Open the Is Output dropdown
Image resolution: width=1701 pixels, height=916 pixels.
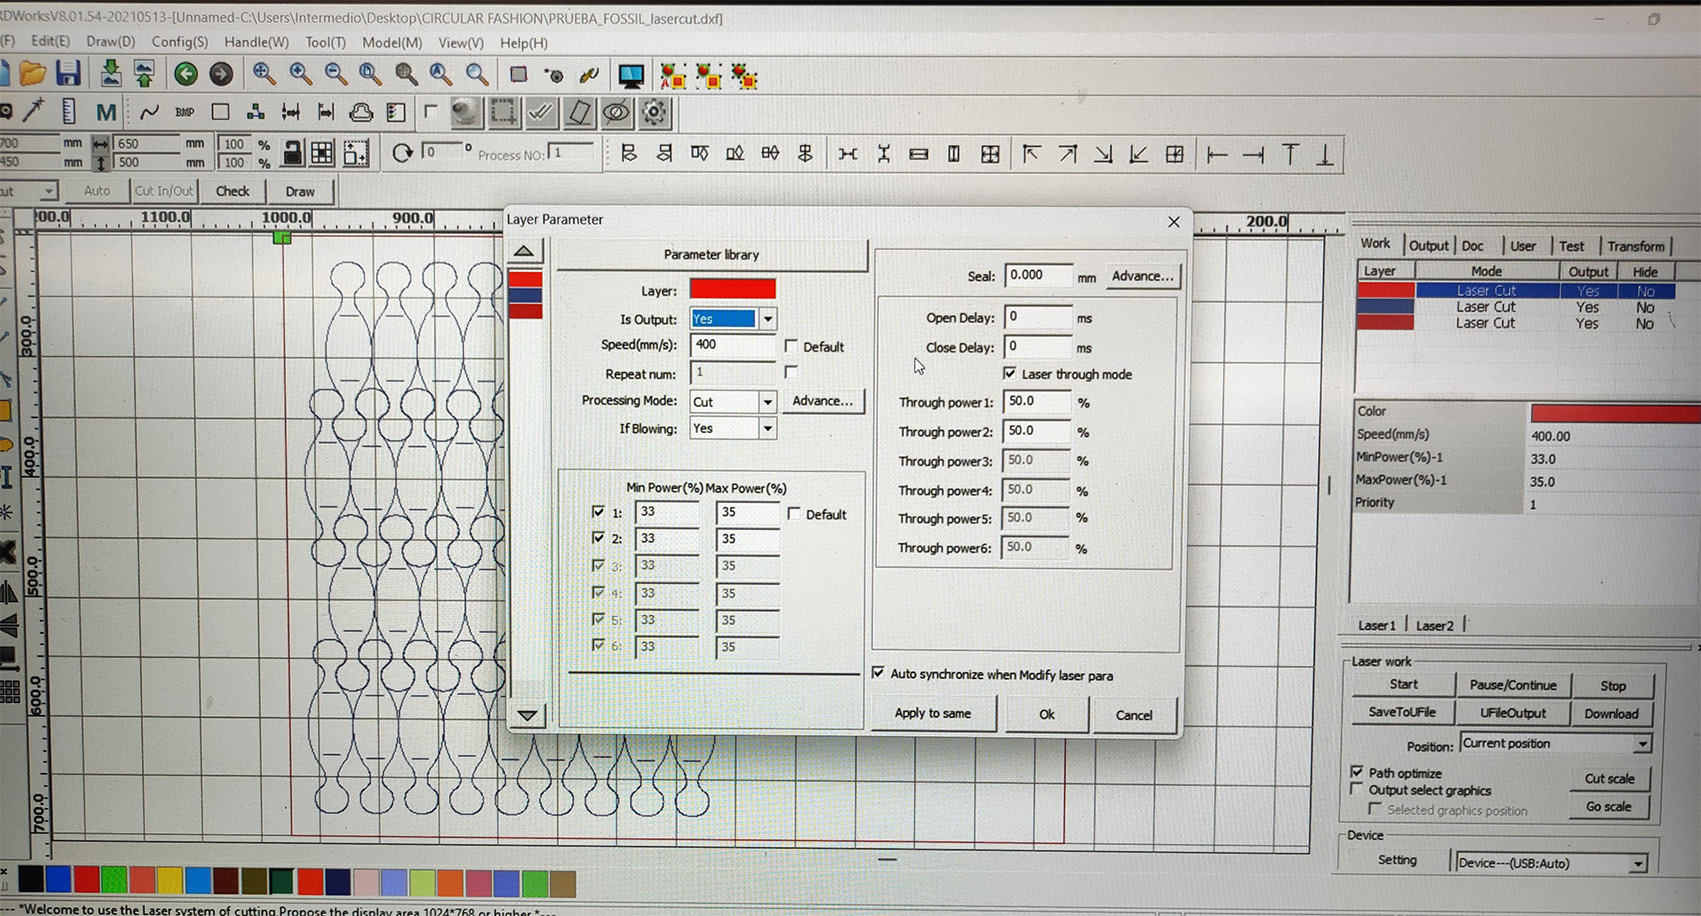click(767, 319)
